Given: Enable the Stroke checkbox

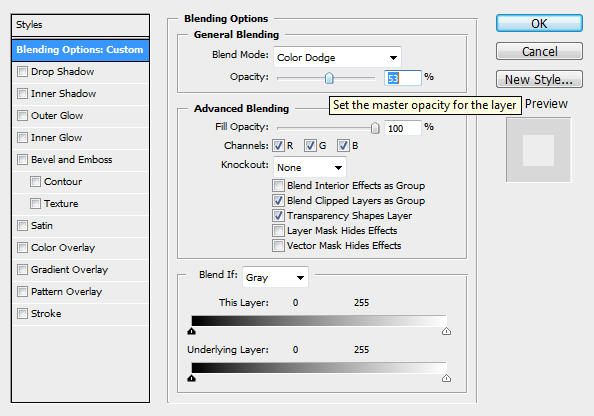Looking at the screenshot, I should coord(22,313).
